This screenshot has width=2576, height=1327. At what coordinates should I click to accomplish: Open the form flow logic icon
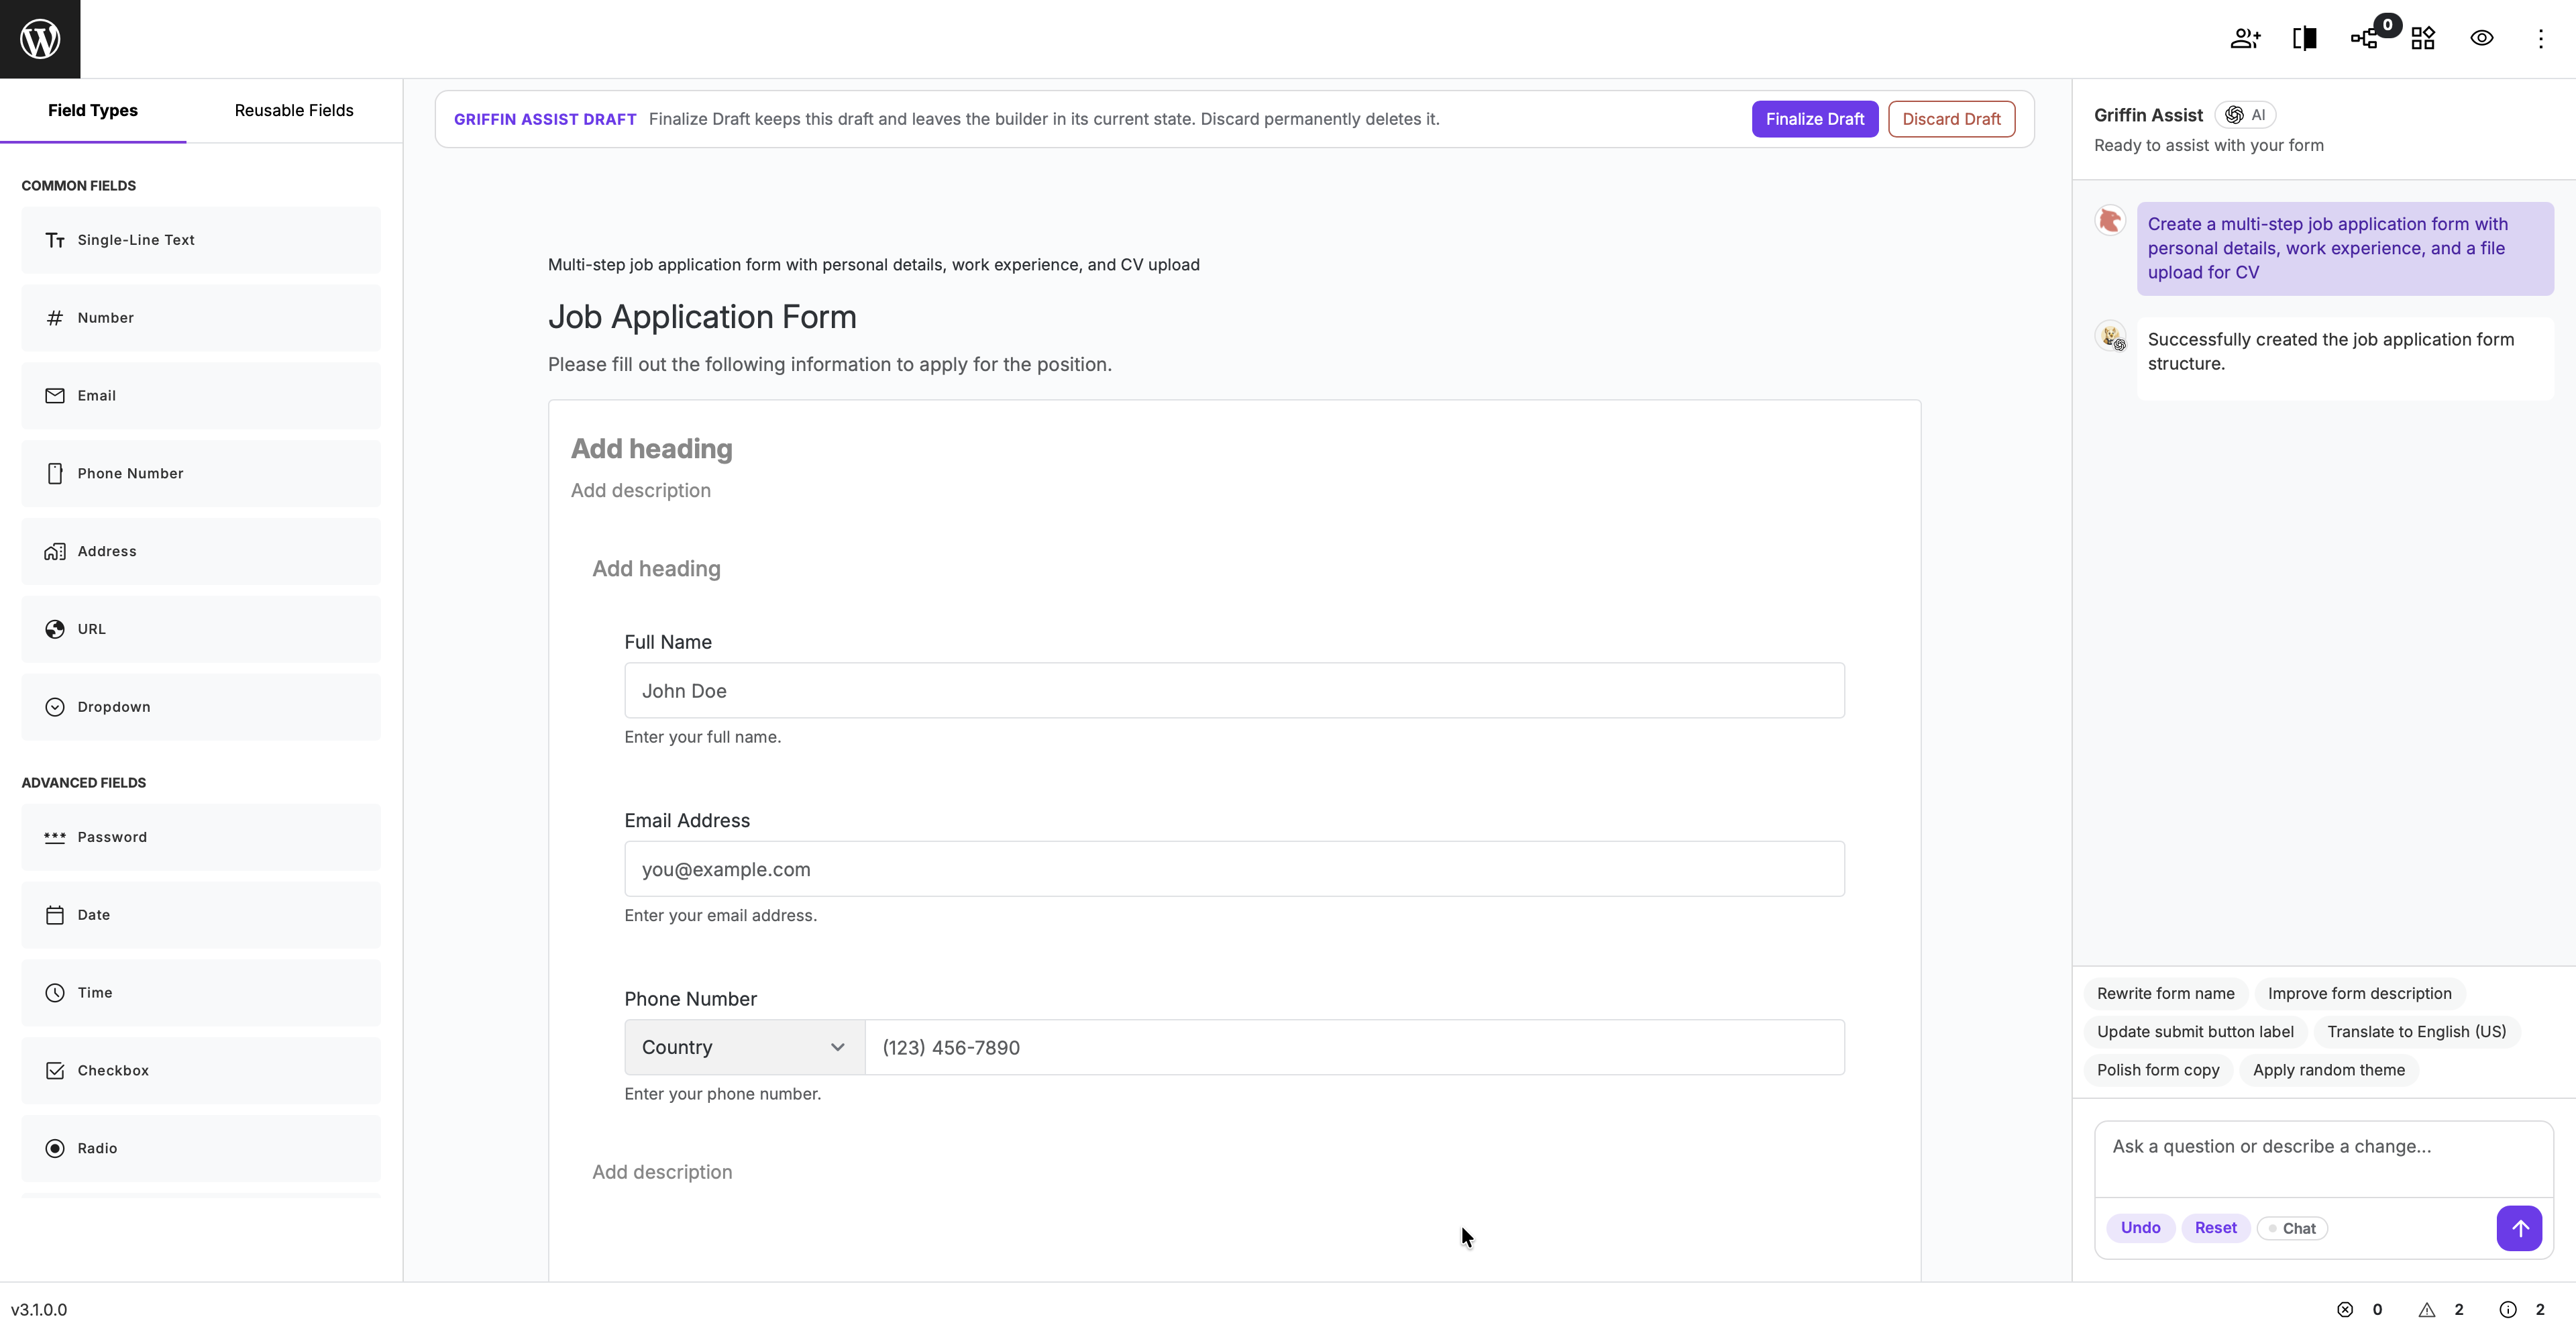[x=2364, y=39]
